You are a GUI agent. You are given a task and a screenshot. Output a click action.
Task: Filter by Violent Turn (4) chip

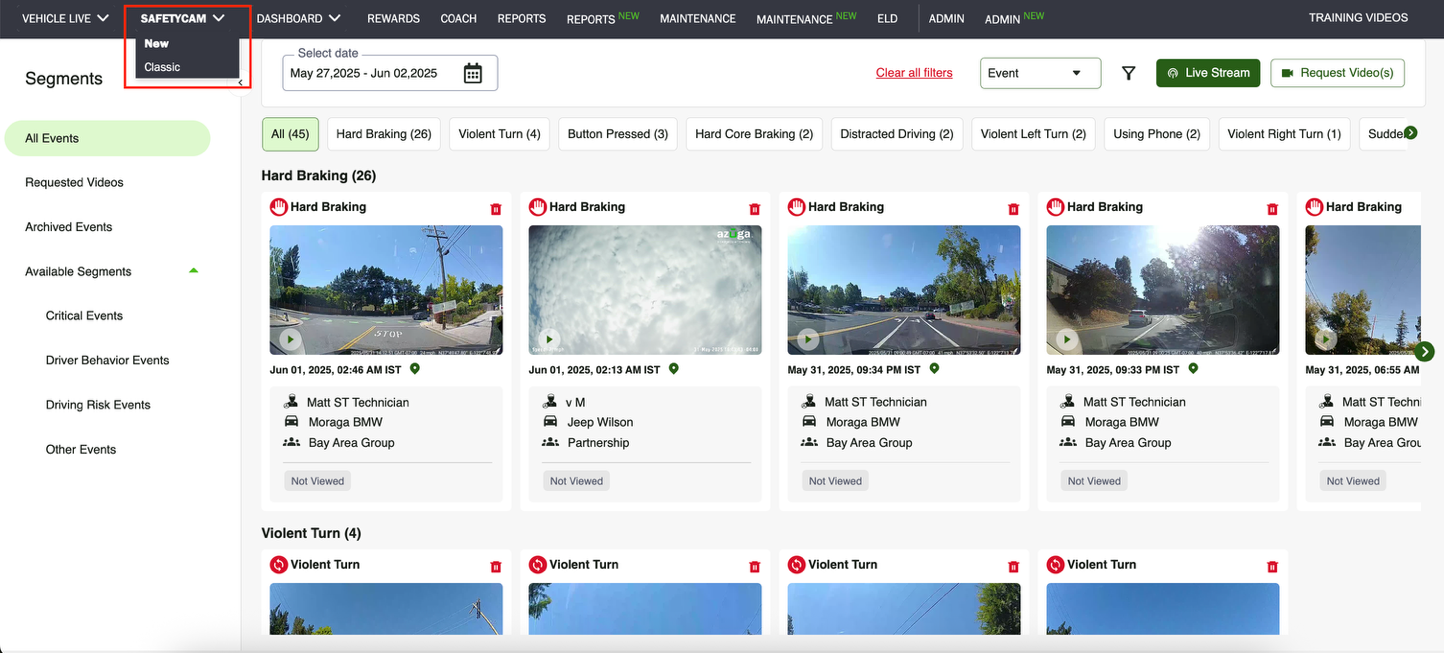499,134
